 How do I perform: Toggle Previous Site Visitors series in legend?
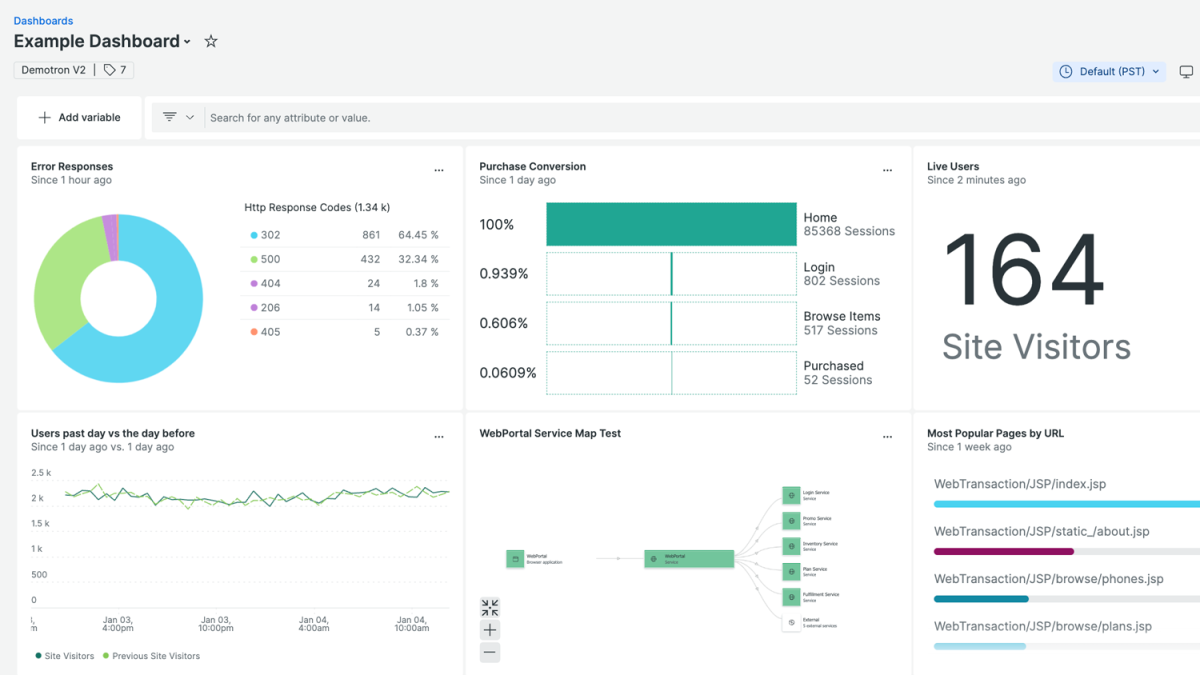(151, 656)
